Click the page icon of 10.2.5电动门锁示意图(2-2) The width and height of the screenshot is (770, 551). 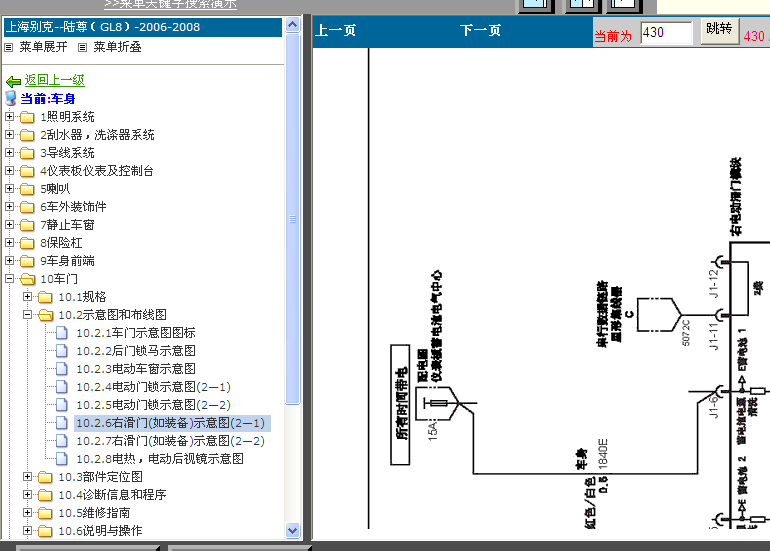click(62, 405)
